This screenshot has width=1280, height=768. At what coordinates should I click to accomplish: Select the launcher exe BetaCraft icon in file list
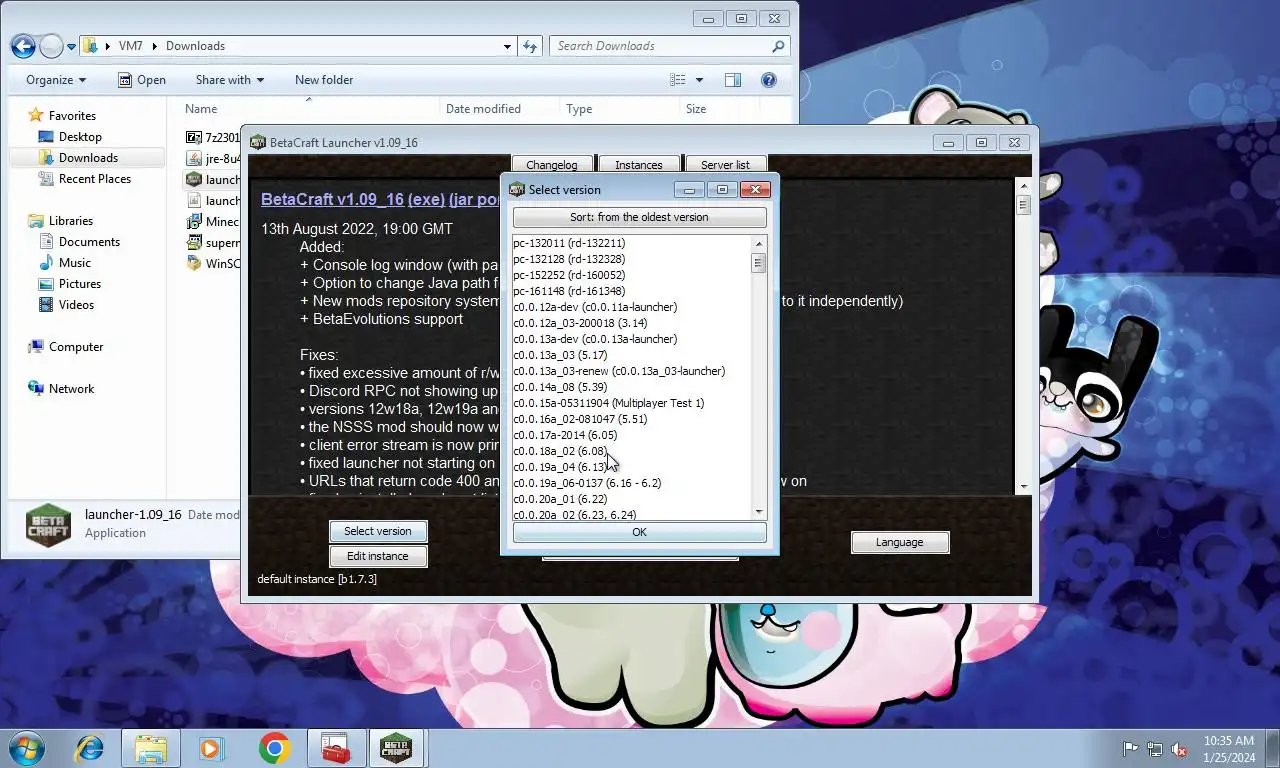click(194, 179)
